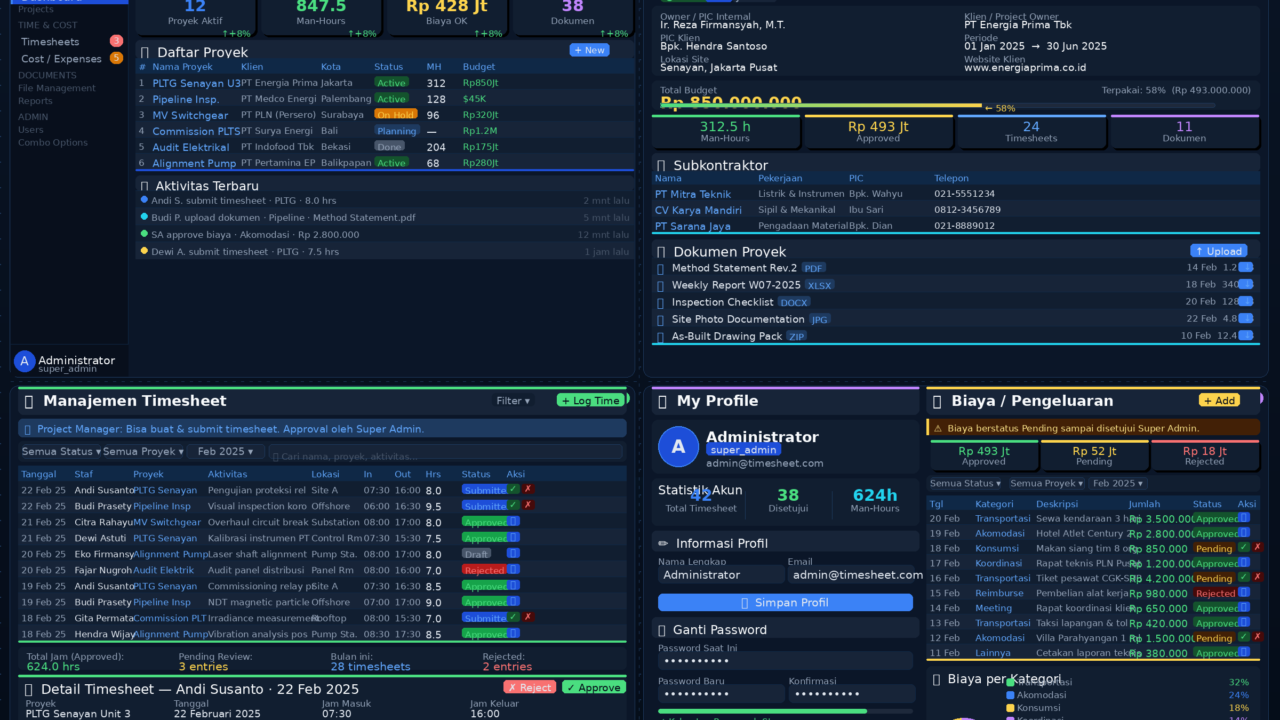The height and width of the screenshot is (720, 1280).
Task: Download the Weekly Report W07-2025 file
Action: coord(1246,285)
